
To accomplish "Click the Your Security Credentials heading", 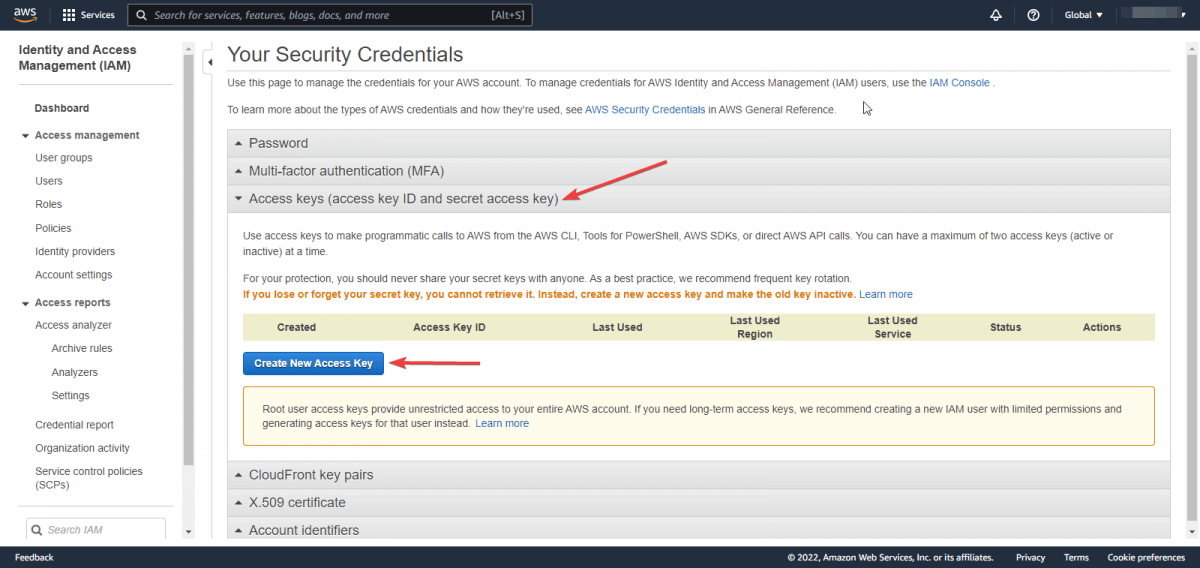I will (346, 55).
